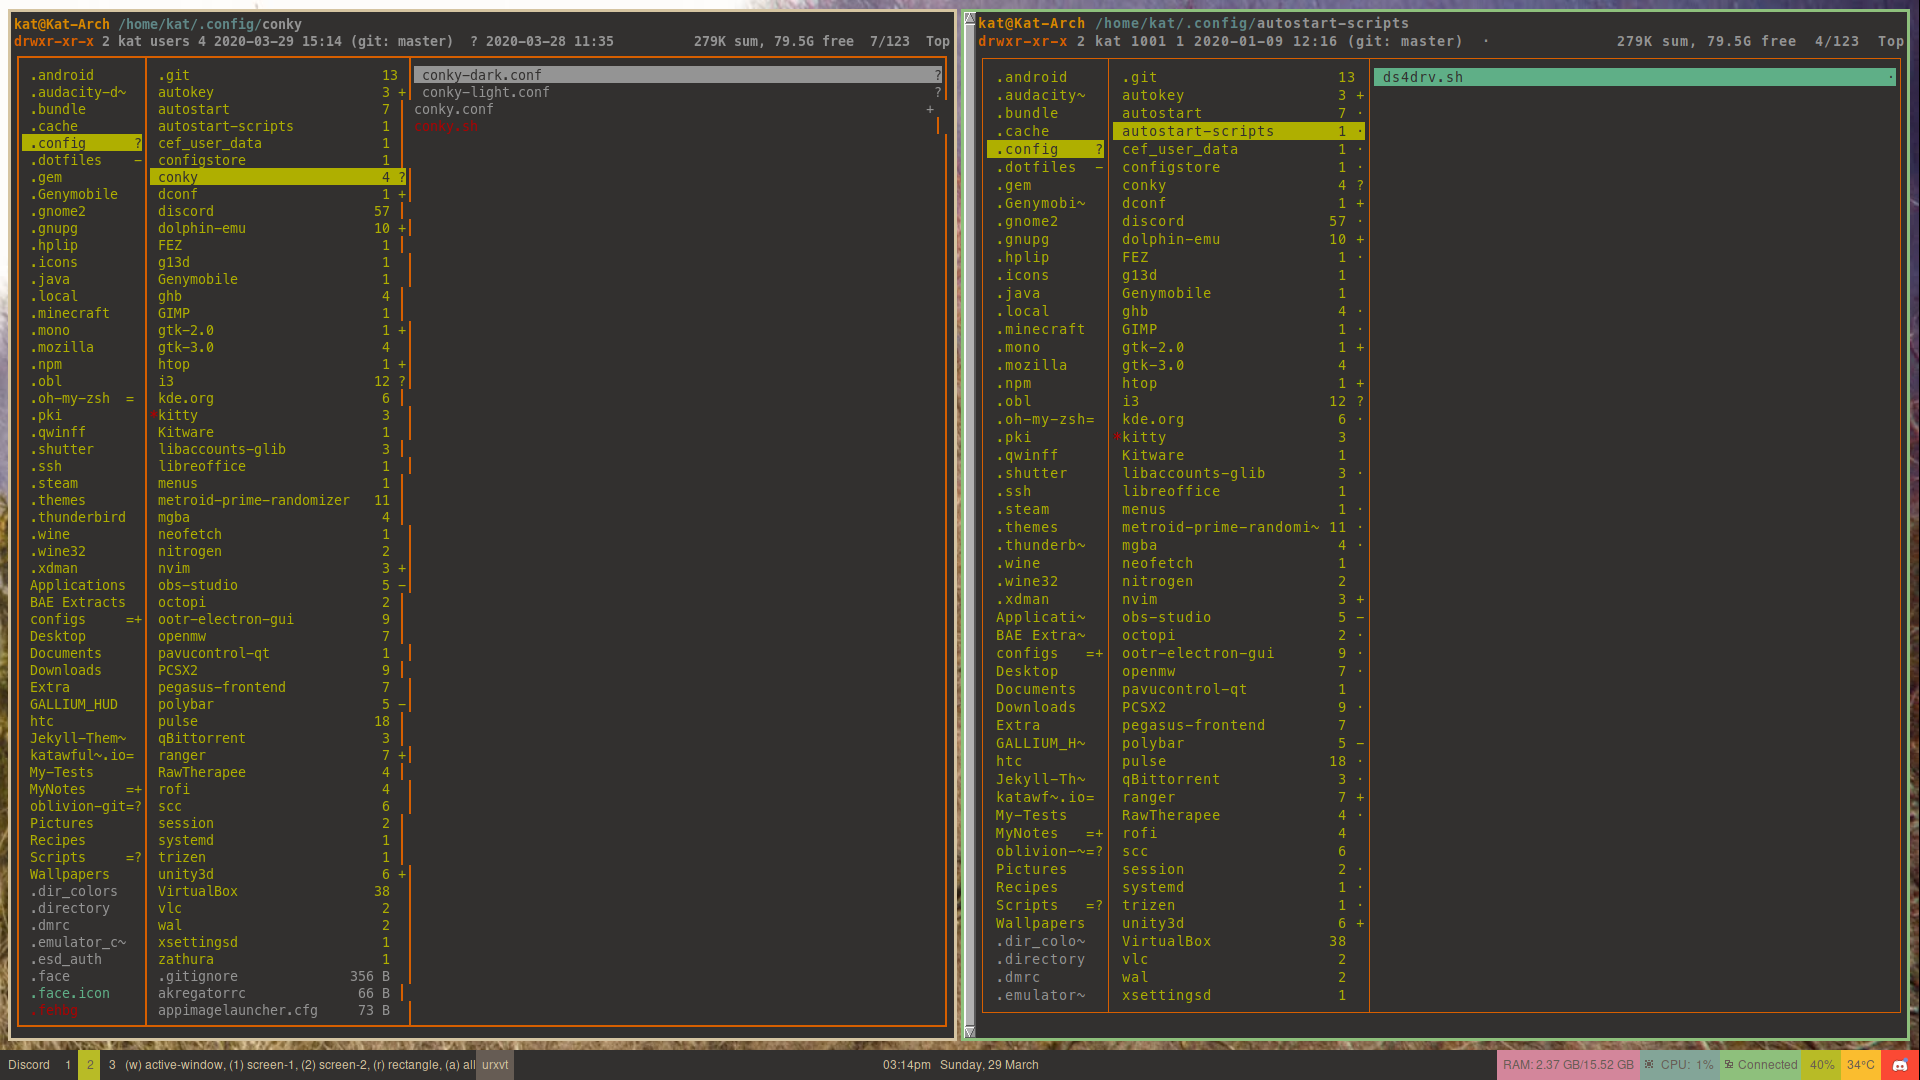Screen dimensions: 1920x1080
Task: Click the Discord entry in the taskbar
Action: click(x=29, y=1065)
